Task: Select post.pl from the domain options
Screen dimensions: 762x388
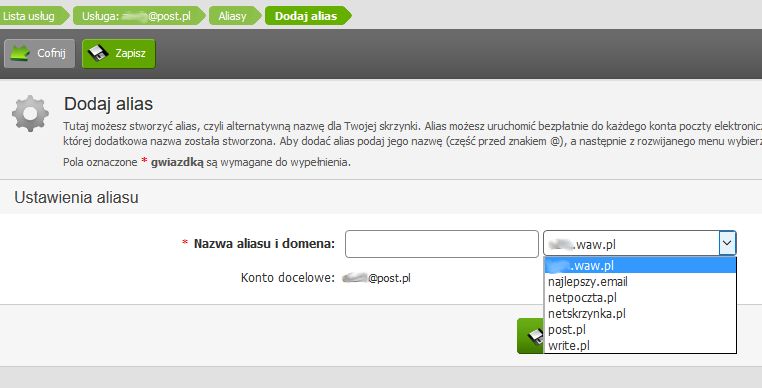Action: 640,330
